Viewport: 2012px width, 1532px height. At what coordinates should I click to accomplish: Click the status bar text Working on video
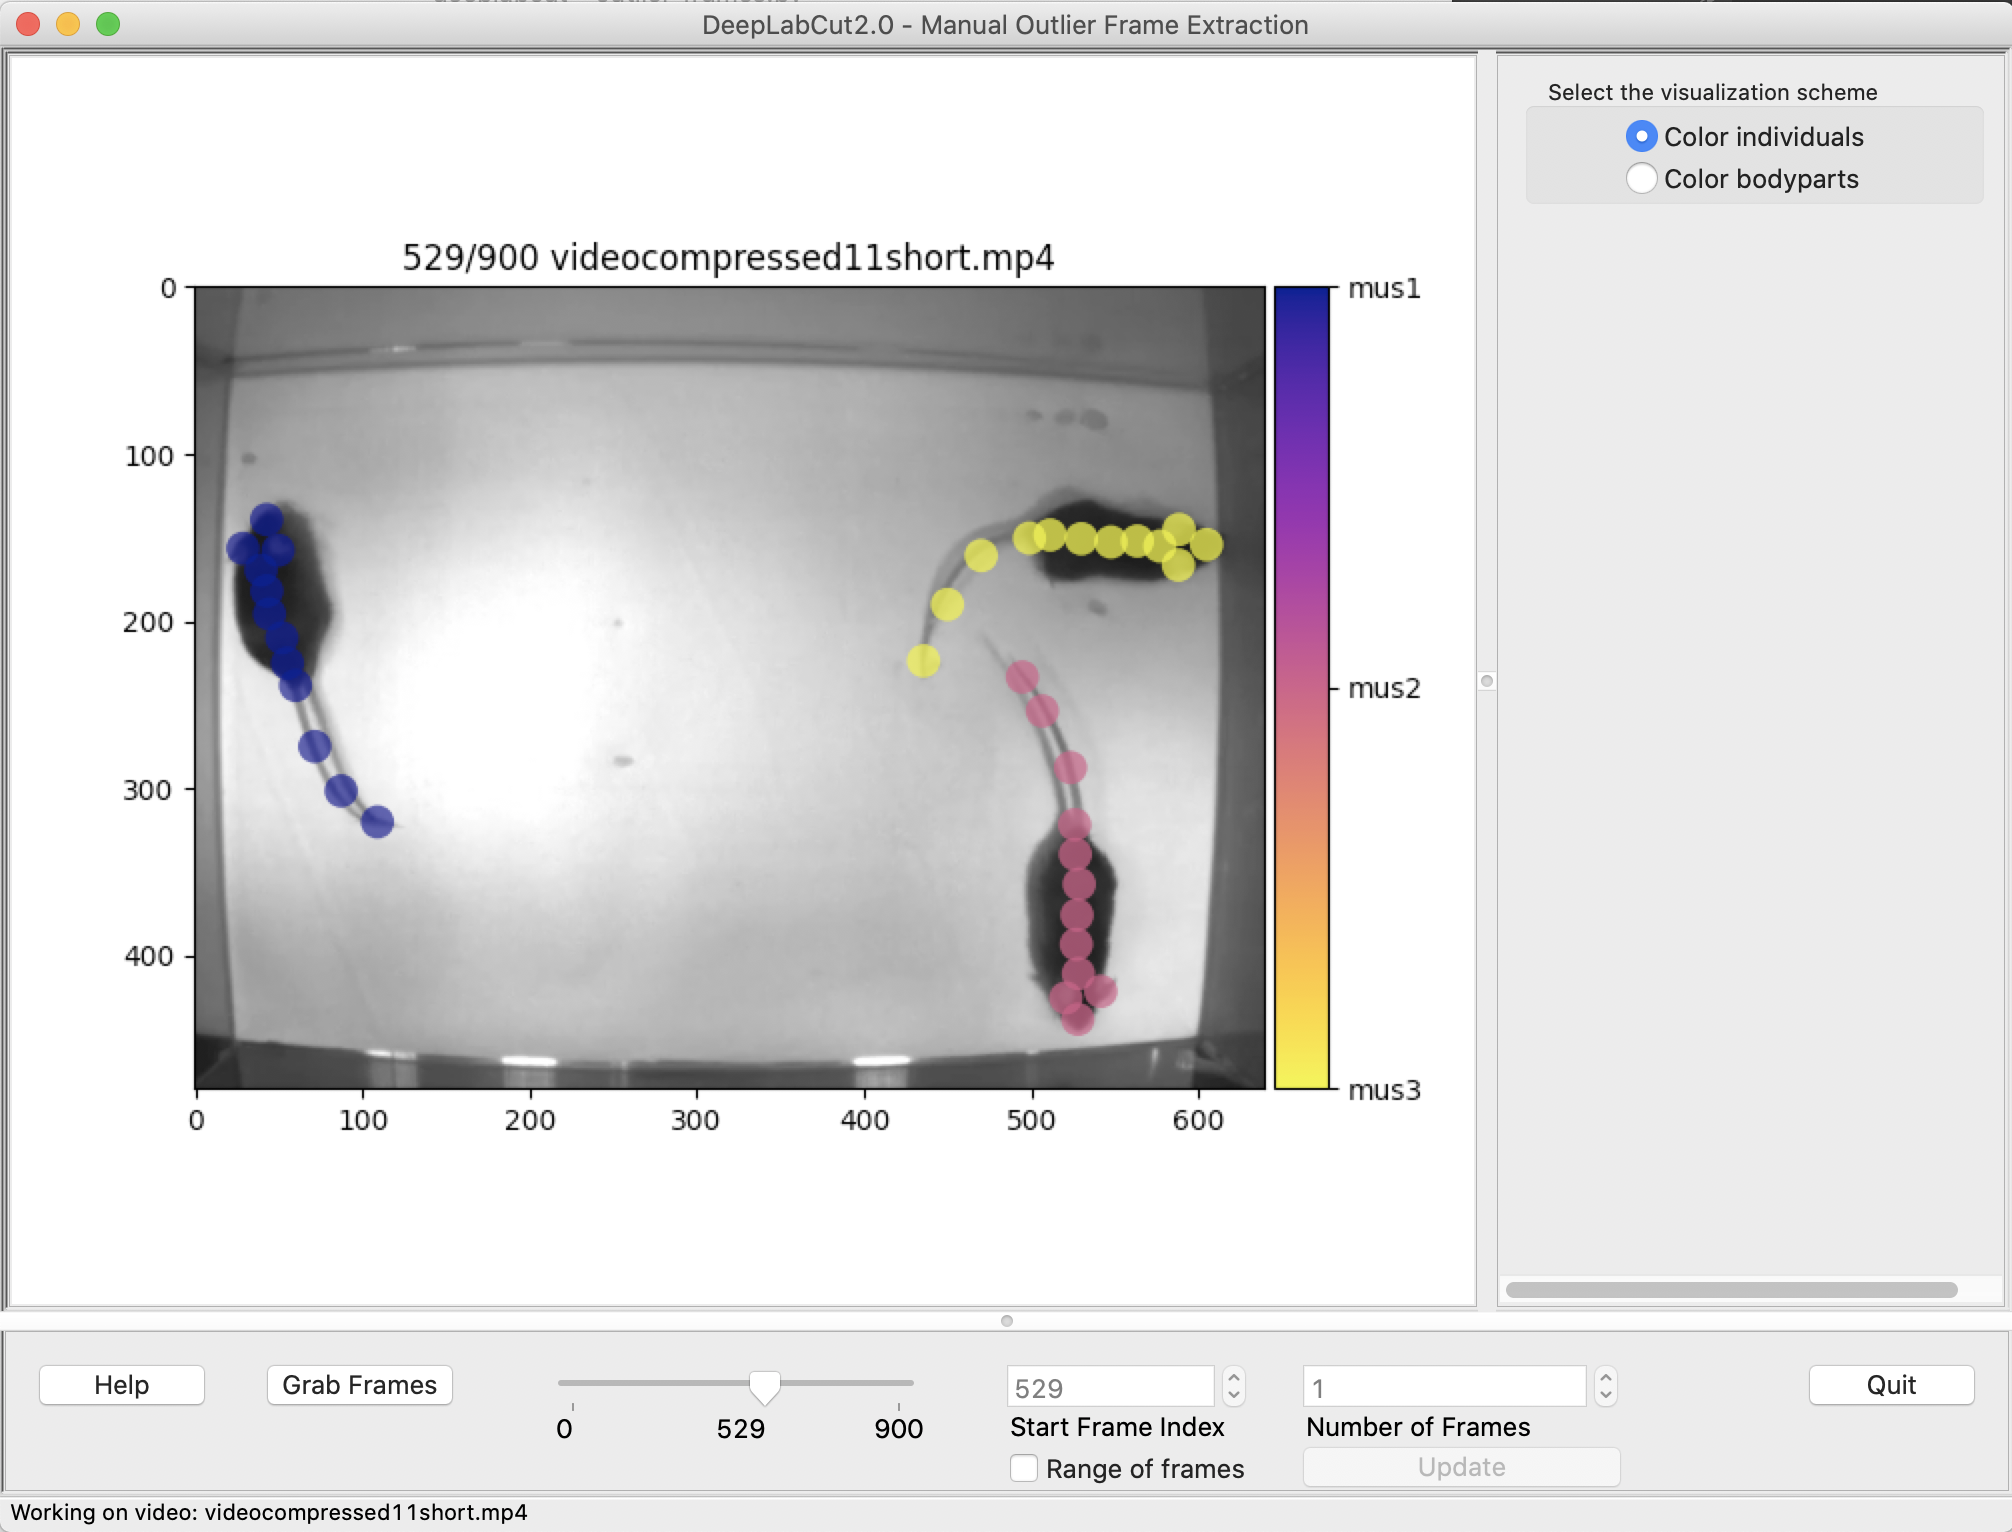[269, 1512]
